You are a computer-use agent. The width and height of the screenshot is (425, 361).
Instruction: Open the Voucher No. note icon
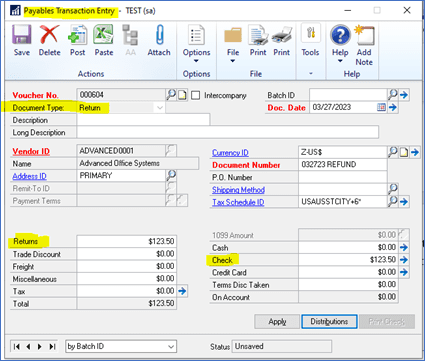[x=182, y=95]
